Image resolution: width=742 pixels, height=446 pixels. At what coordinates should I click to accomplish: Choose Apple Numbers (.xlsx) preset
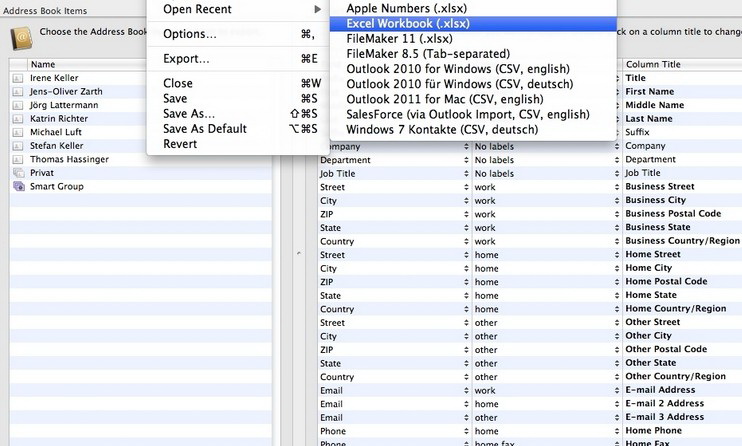[x=473, y=8]
